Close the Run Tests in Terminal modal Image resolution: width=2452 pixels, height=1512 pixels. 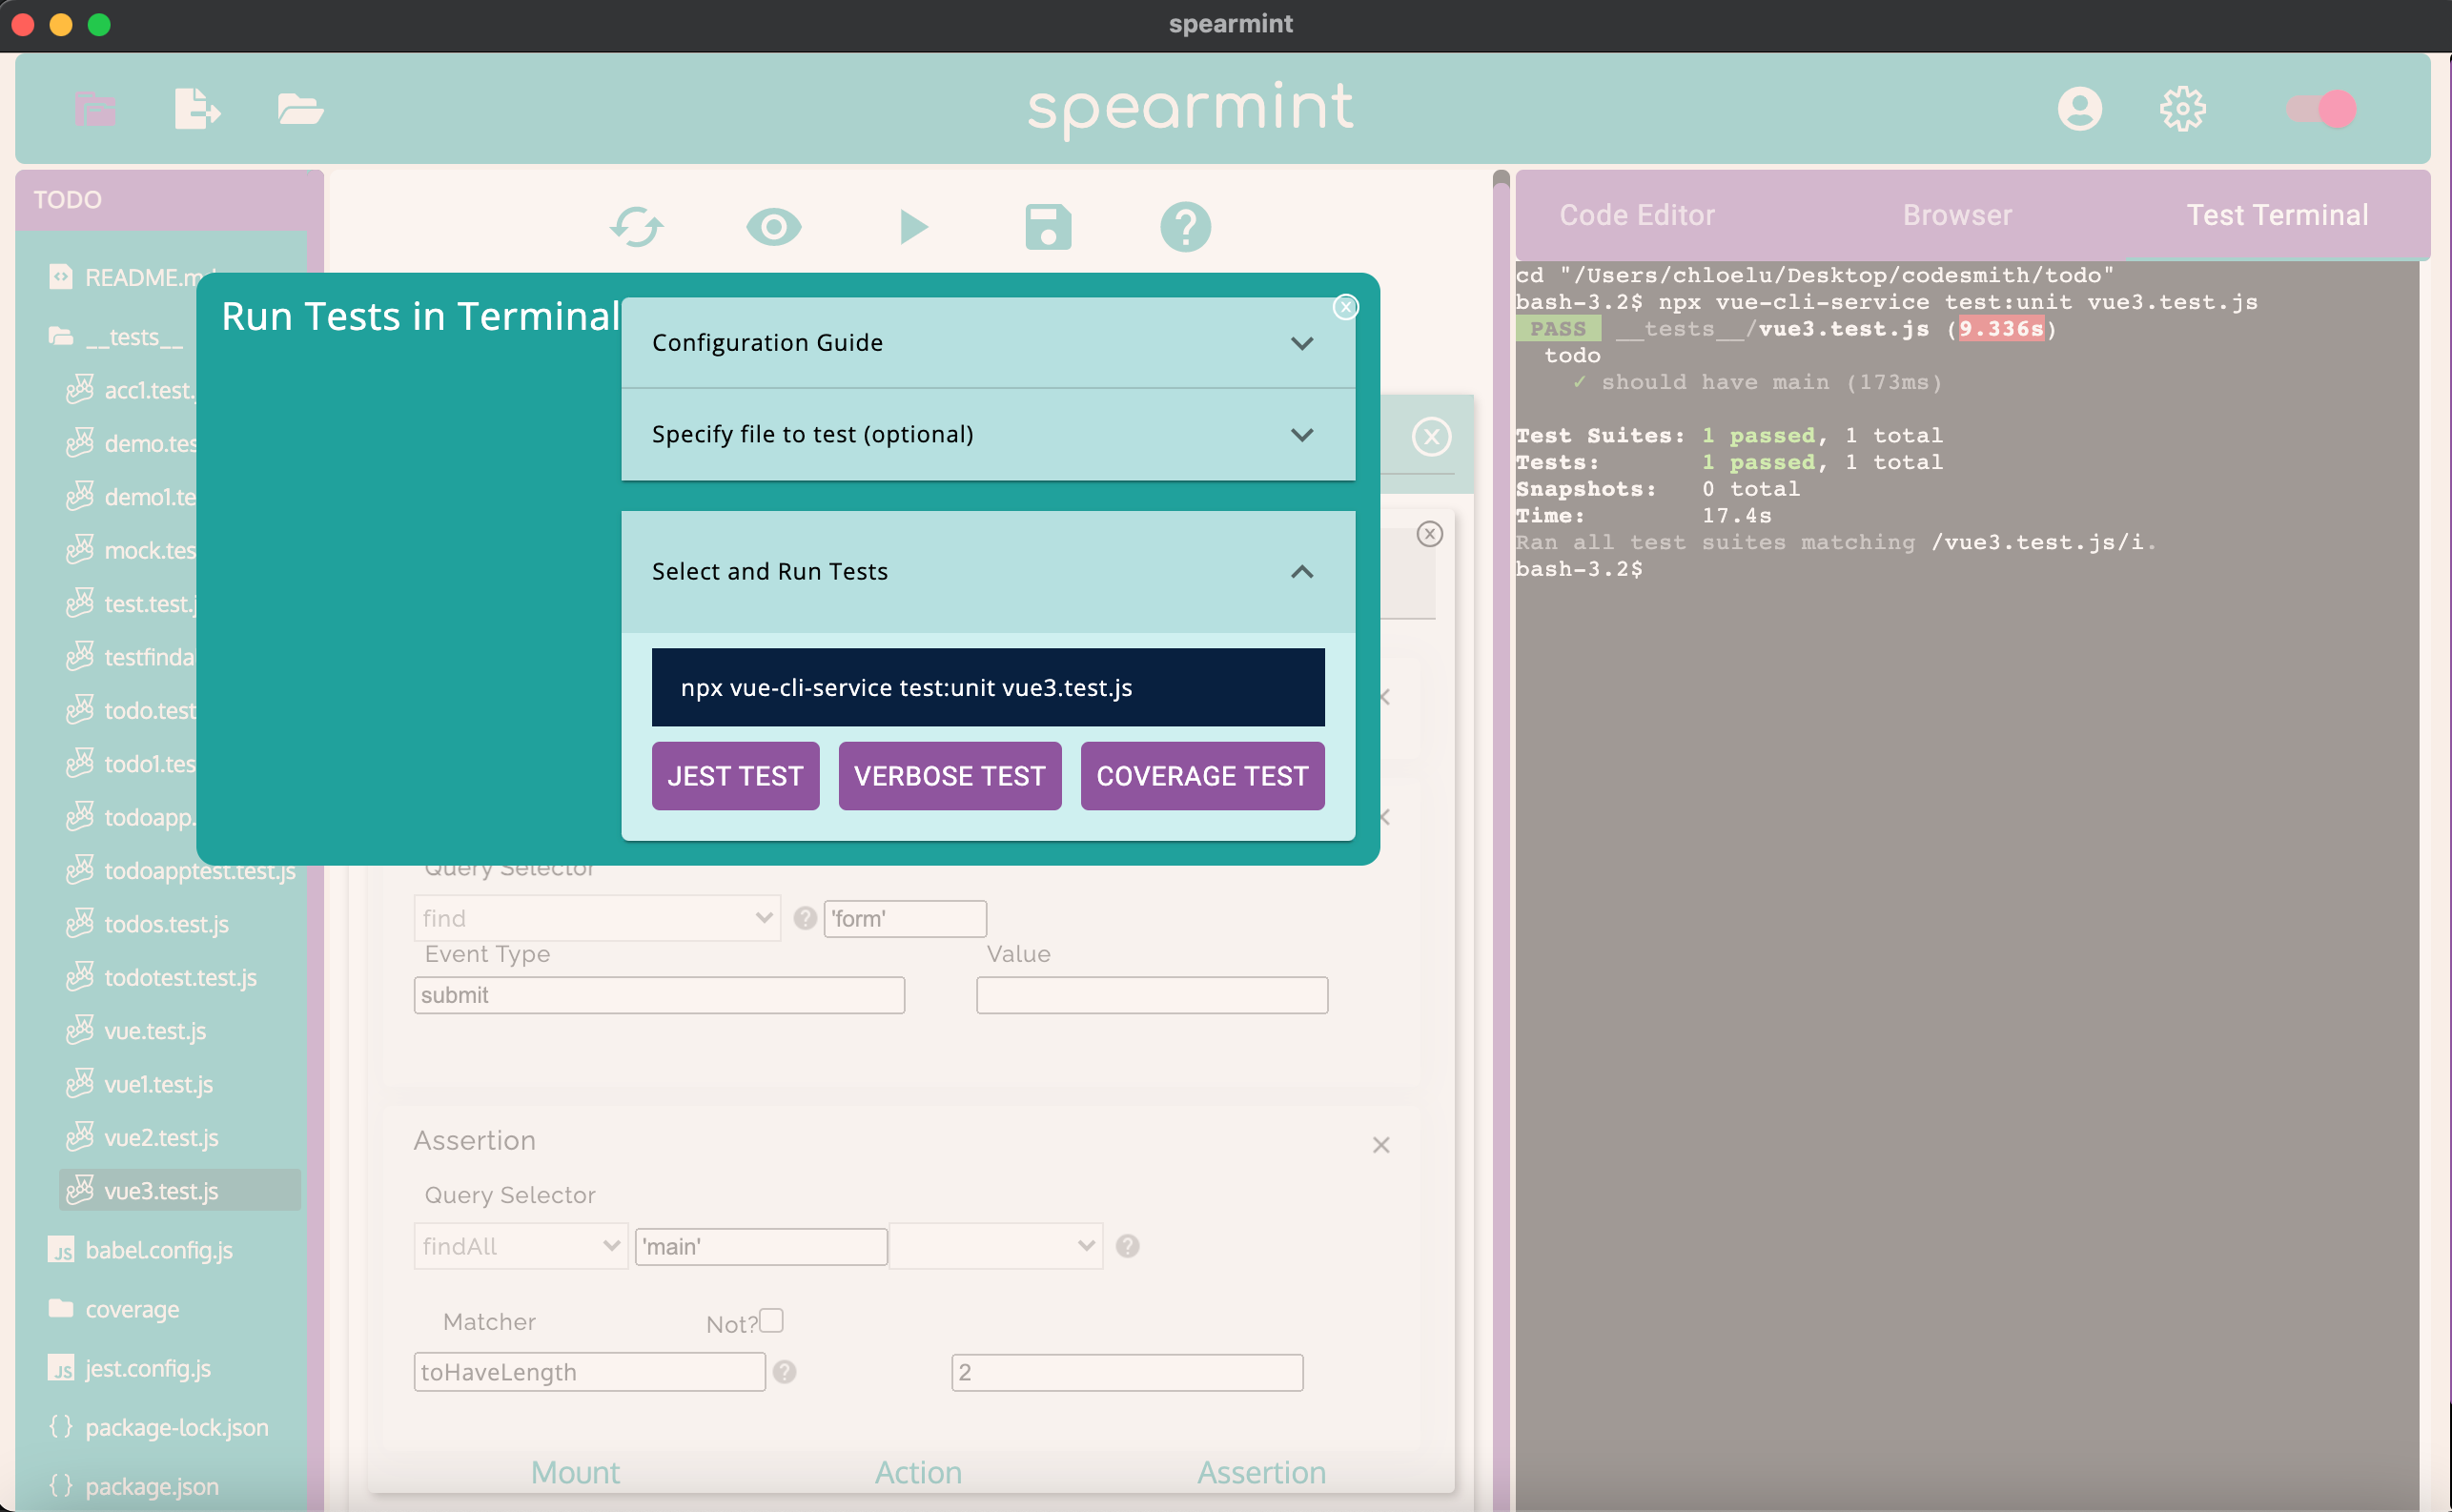click(1346, 307)
